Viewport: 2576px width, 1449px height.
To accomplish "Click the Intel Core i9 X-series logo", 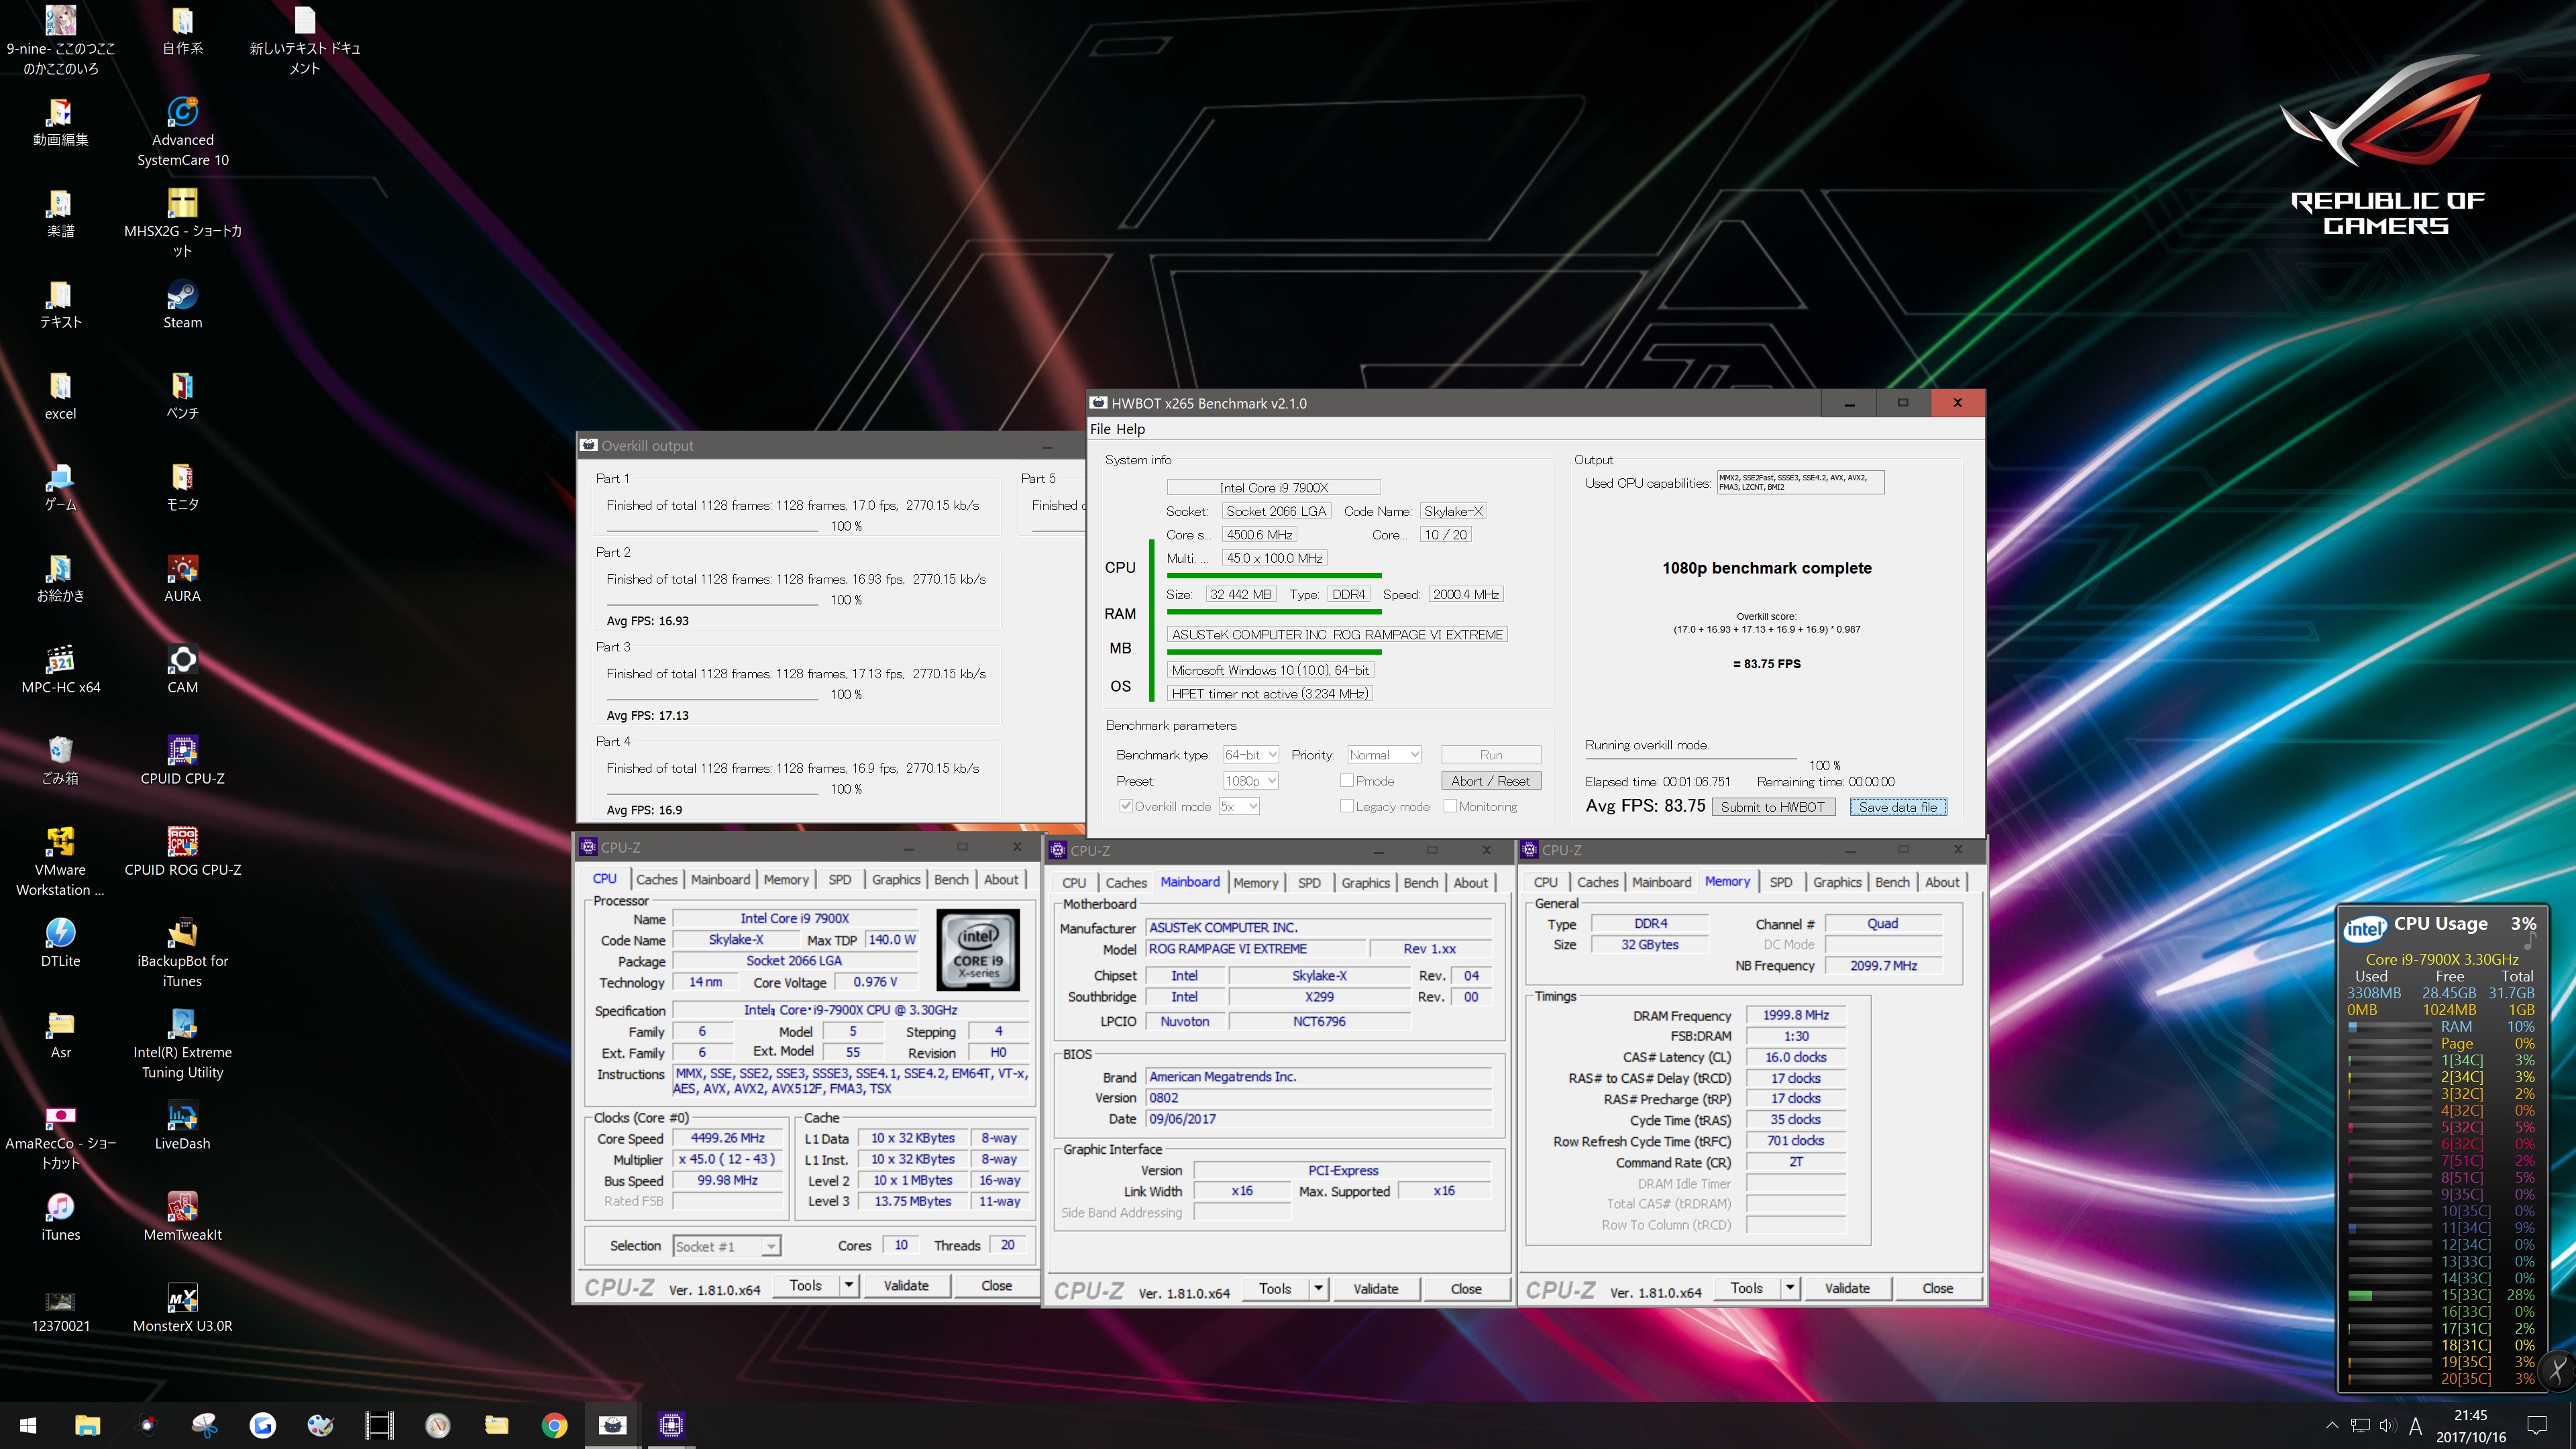I will click(978, 949).
